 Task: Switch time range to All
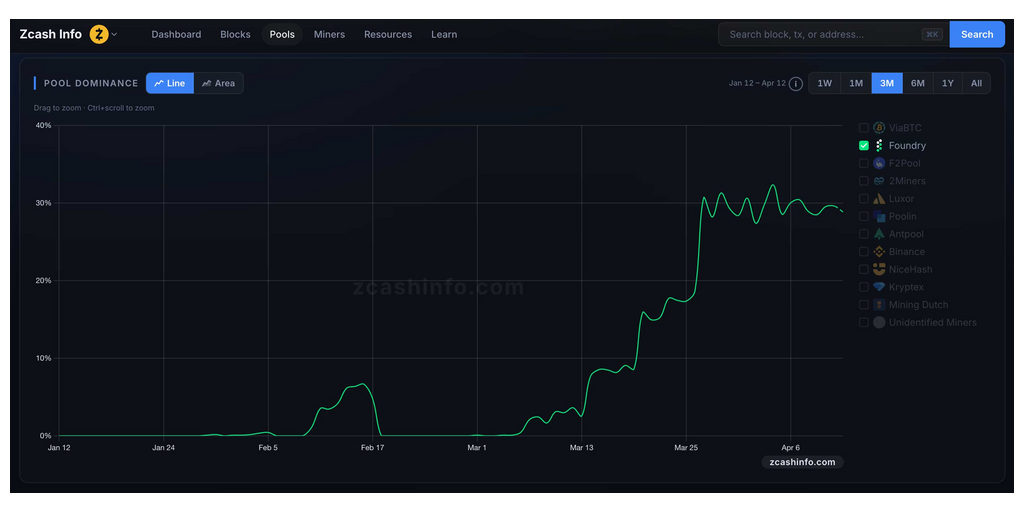[976, 83]
